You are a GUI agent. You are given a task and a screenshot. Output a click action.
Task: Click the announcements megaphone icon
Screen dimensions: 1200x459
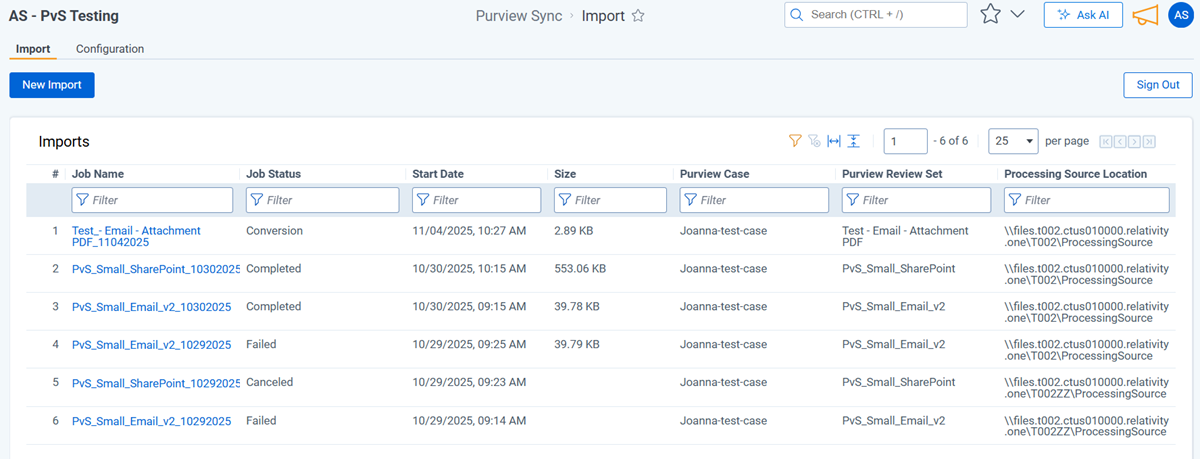pos(1145,15)
